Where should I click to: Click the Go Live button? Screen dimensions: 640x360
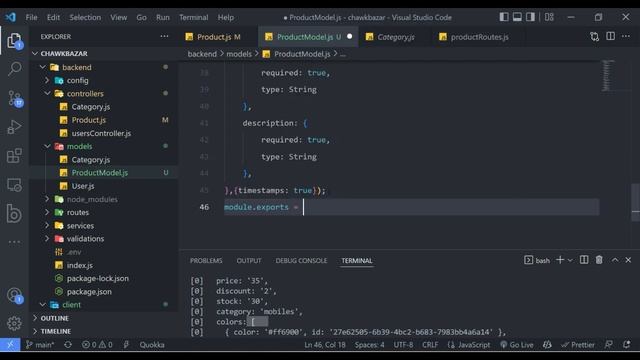517,345
